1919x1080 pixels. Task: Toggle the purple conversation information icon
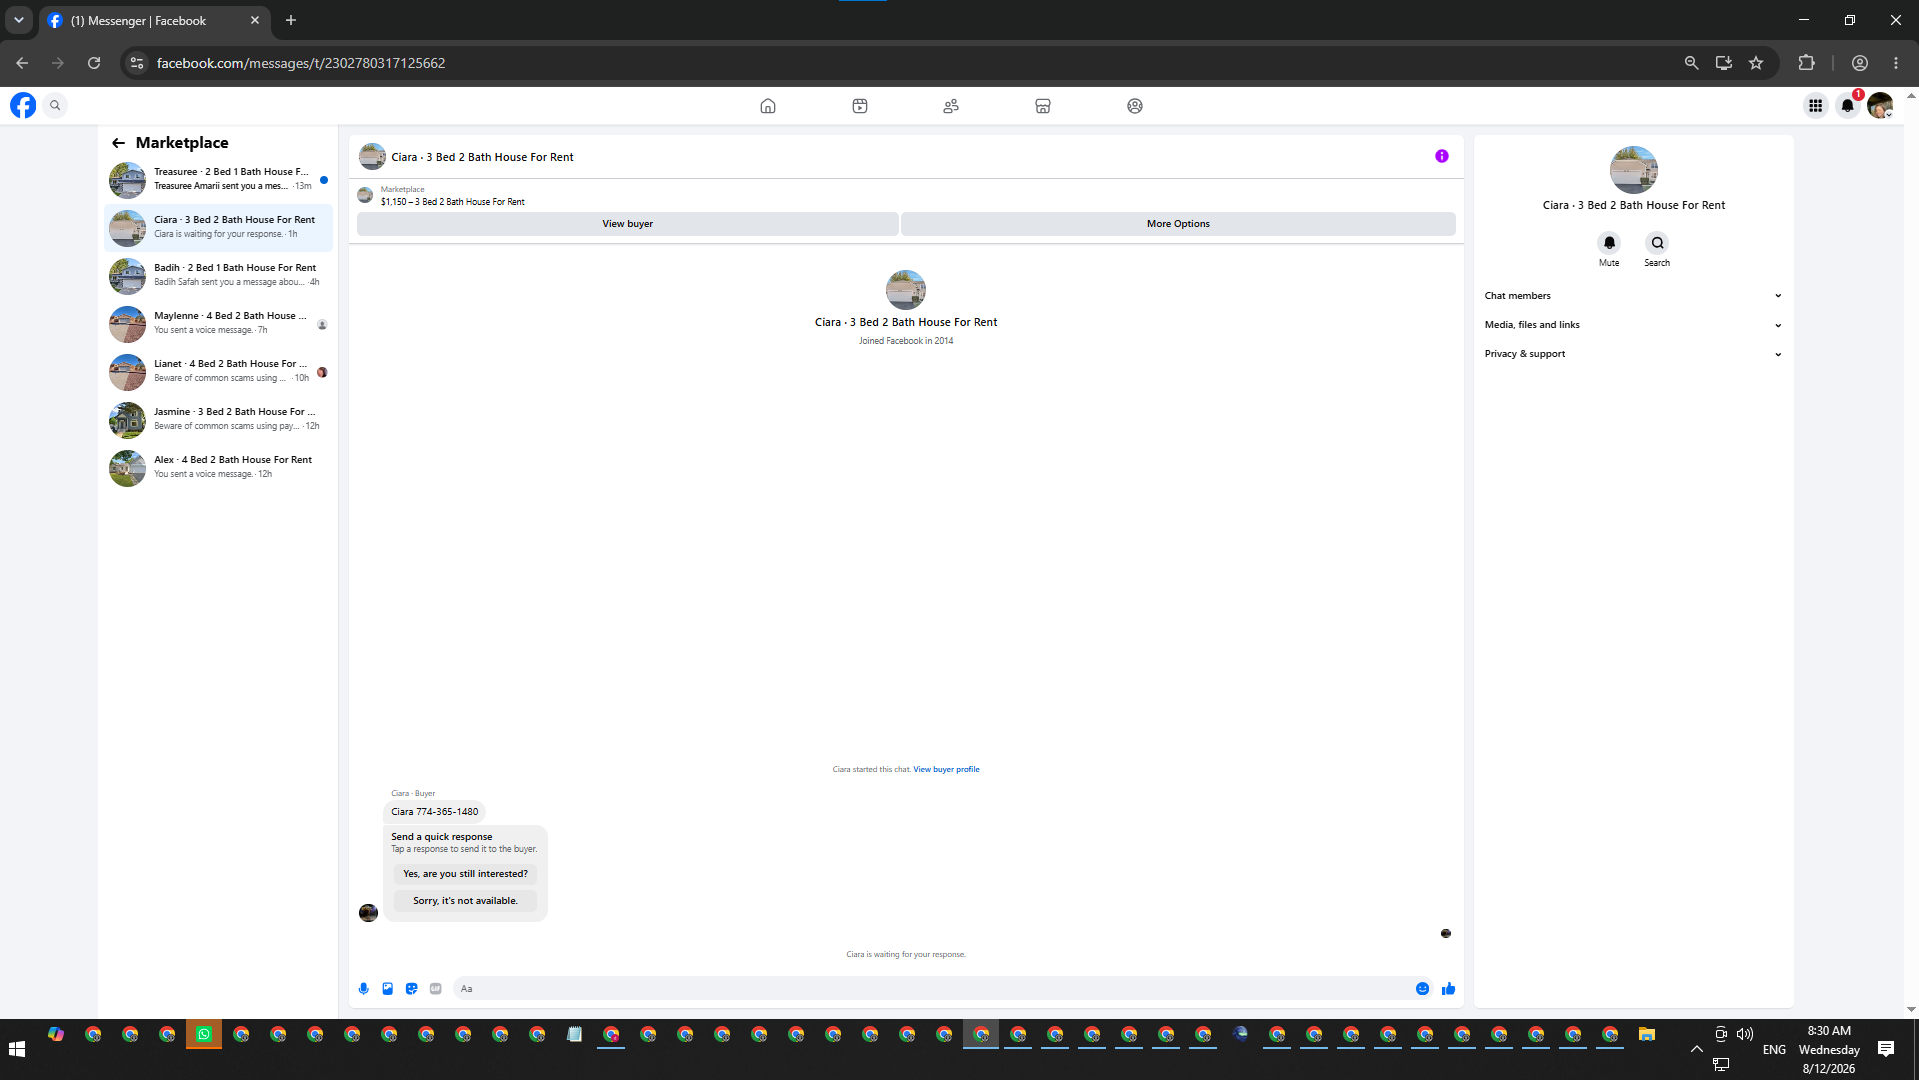[x=1442, y=156]
